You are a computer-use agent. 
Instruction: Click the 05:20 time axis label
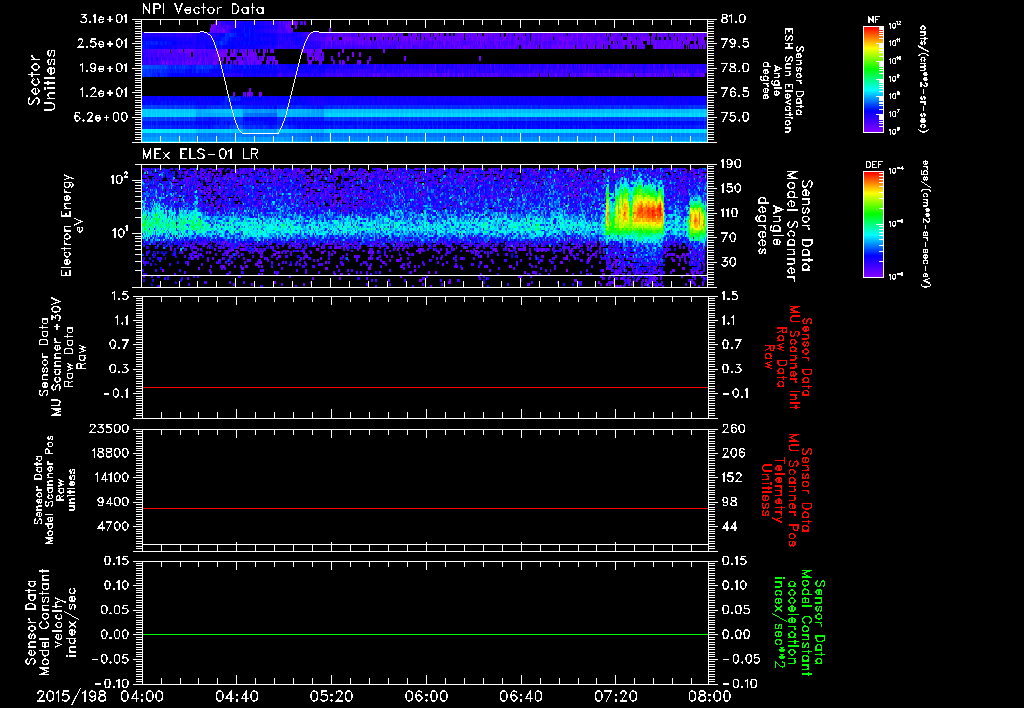(x=330, y=696)
